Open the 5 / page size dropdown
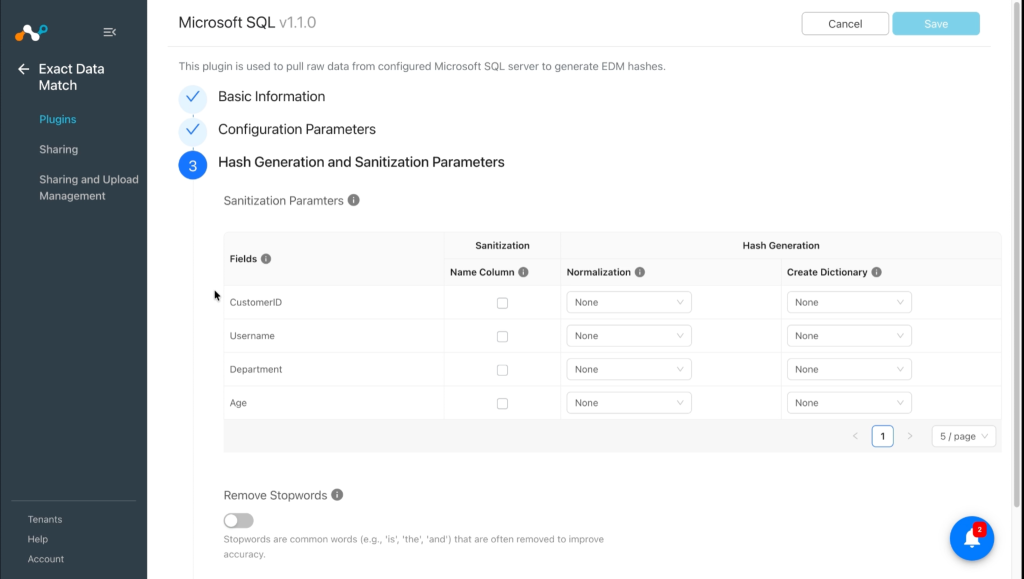The height and width of the screenshot is (579, 1024). 963,436
